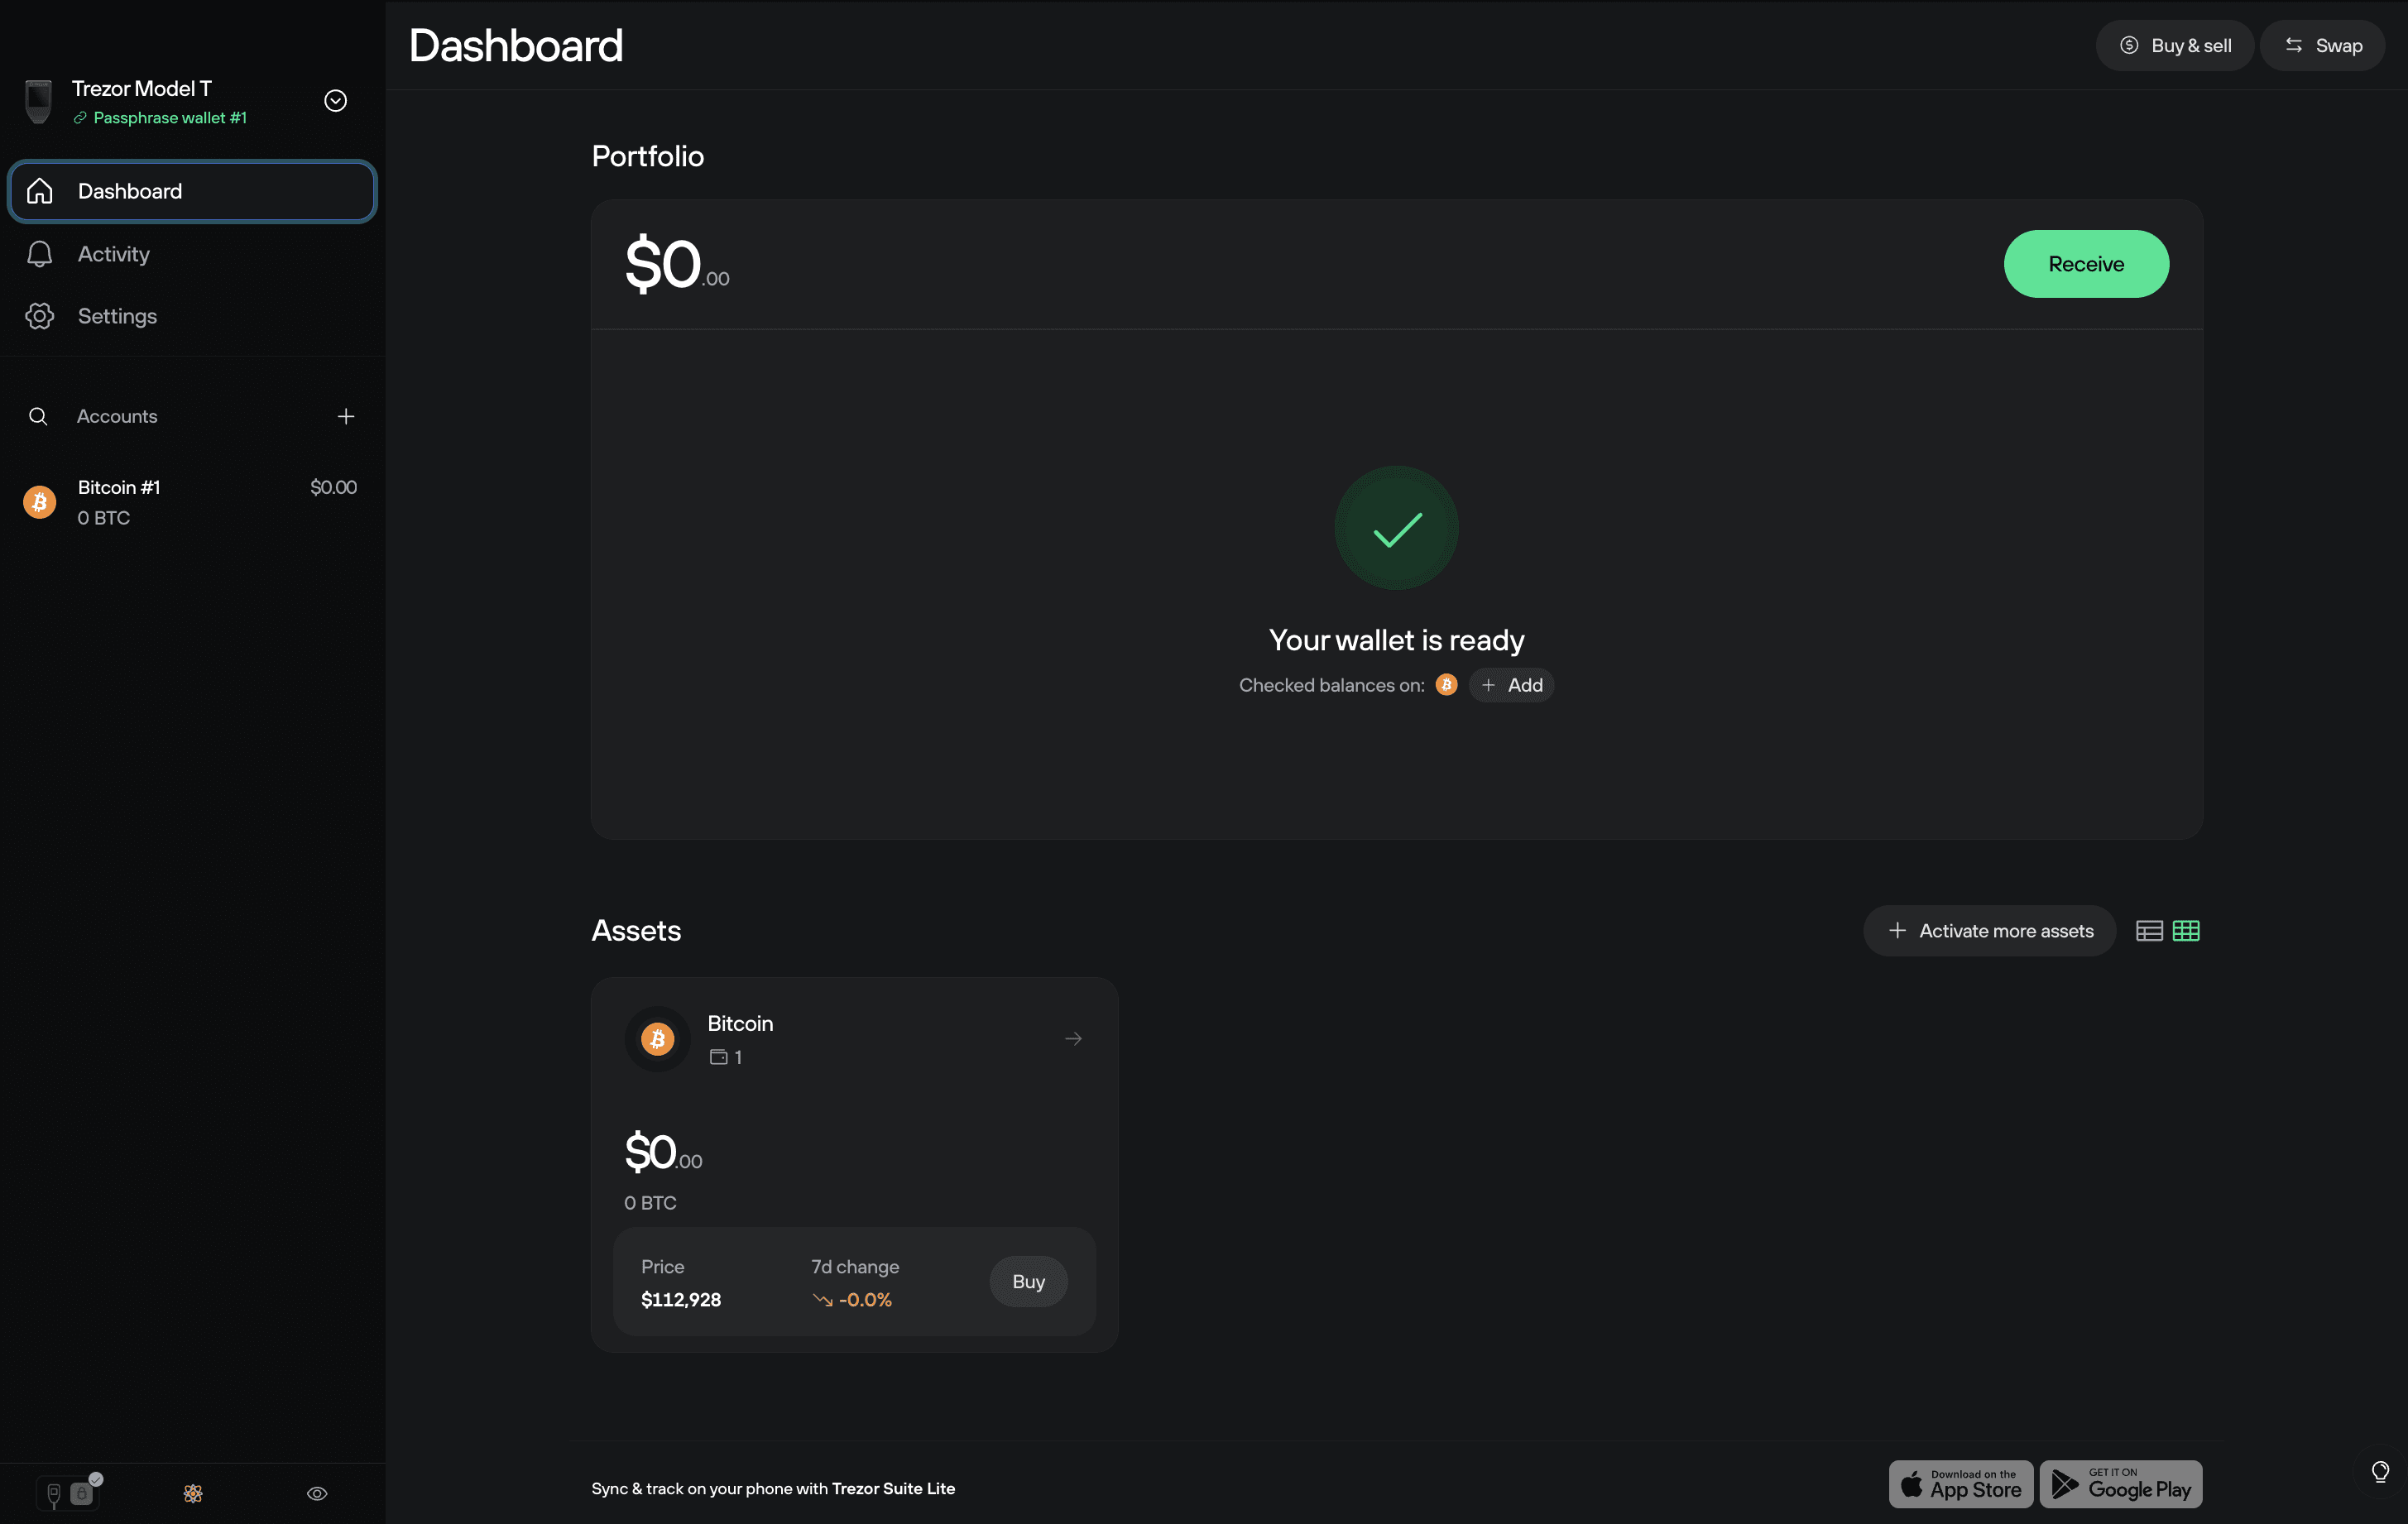Open the Tor atom icon
The height and width of the screenshot is (1524, 2408).
pyautogui.click(x=193, y=1494)
